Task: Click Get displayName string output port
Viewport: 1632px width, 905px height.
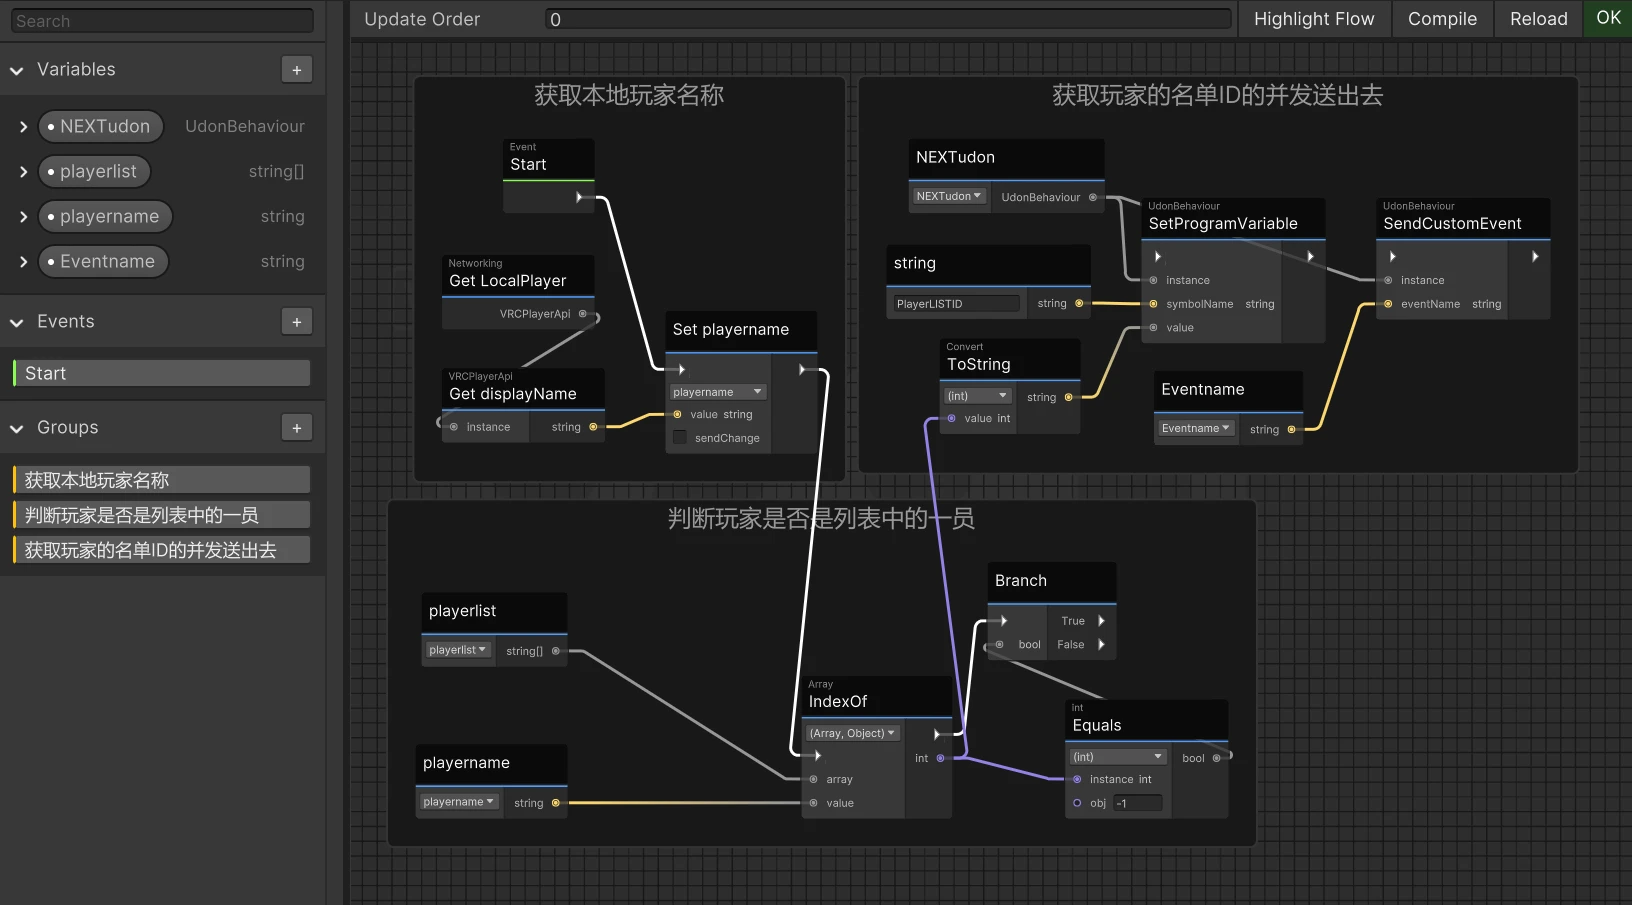Action: tap(593, 427)
